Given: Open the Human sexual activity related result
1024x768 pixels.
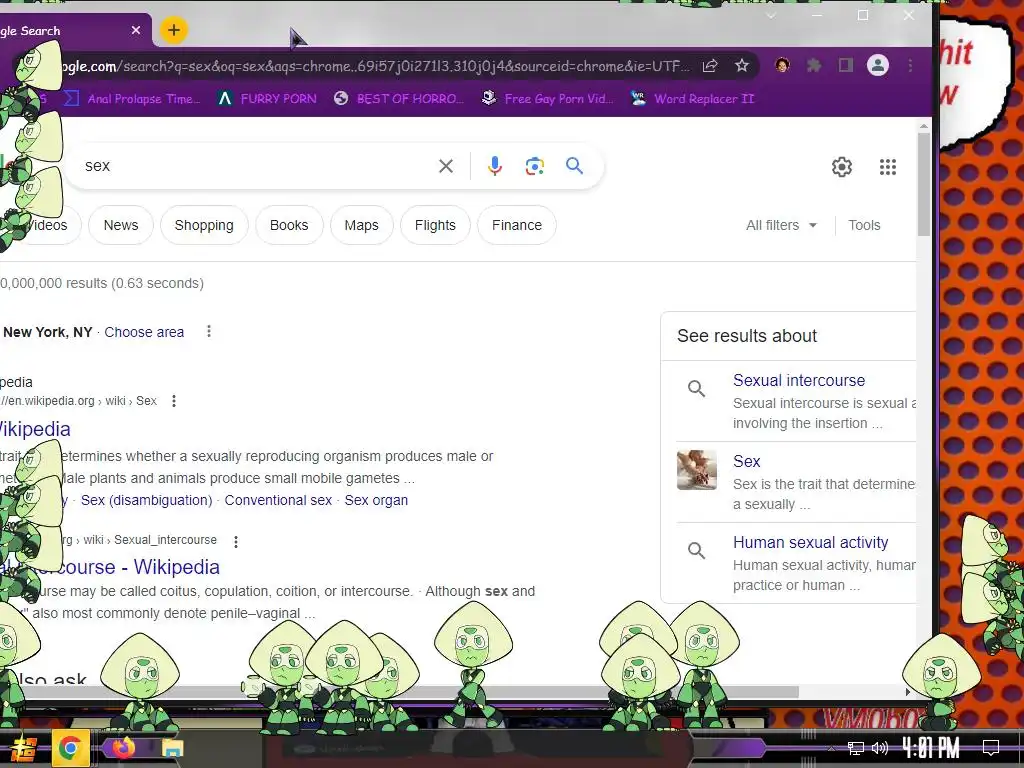Looking at the screenshot, I should tap(810, 542).
